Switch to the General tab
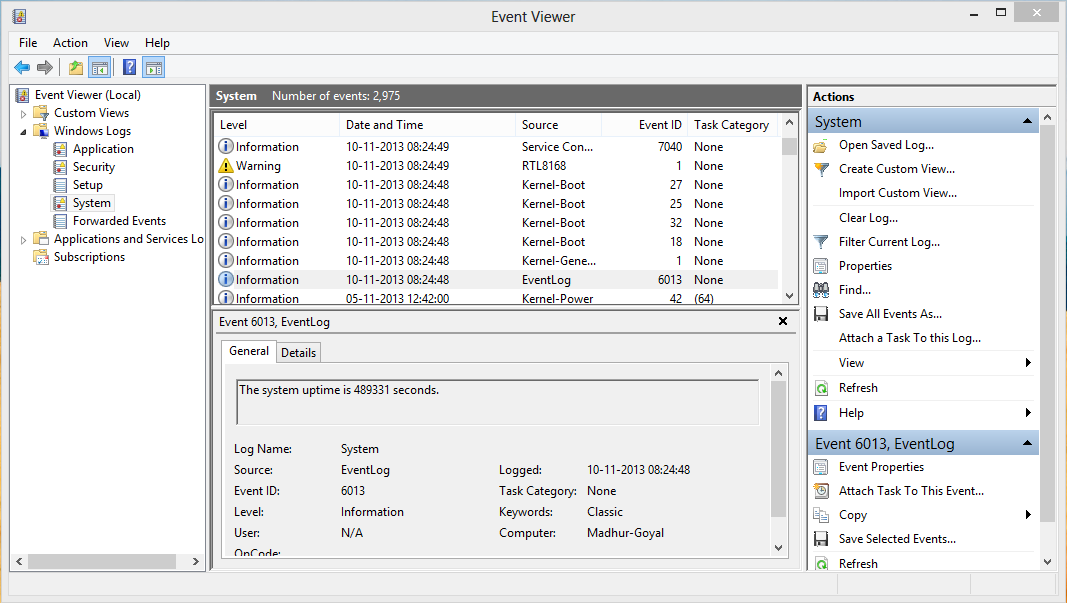The height and width of the screenshot is (603, 1067). point(248,351)
